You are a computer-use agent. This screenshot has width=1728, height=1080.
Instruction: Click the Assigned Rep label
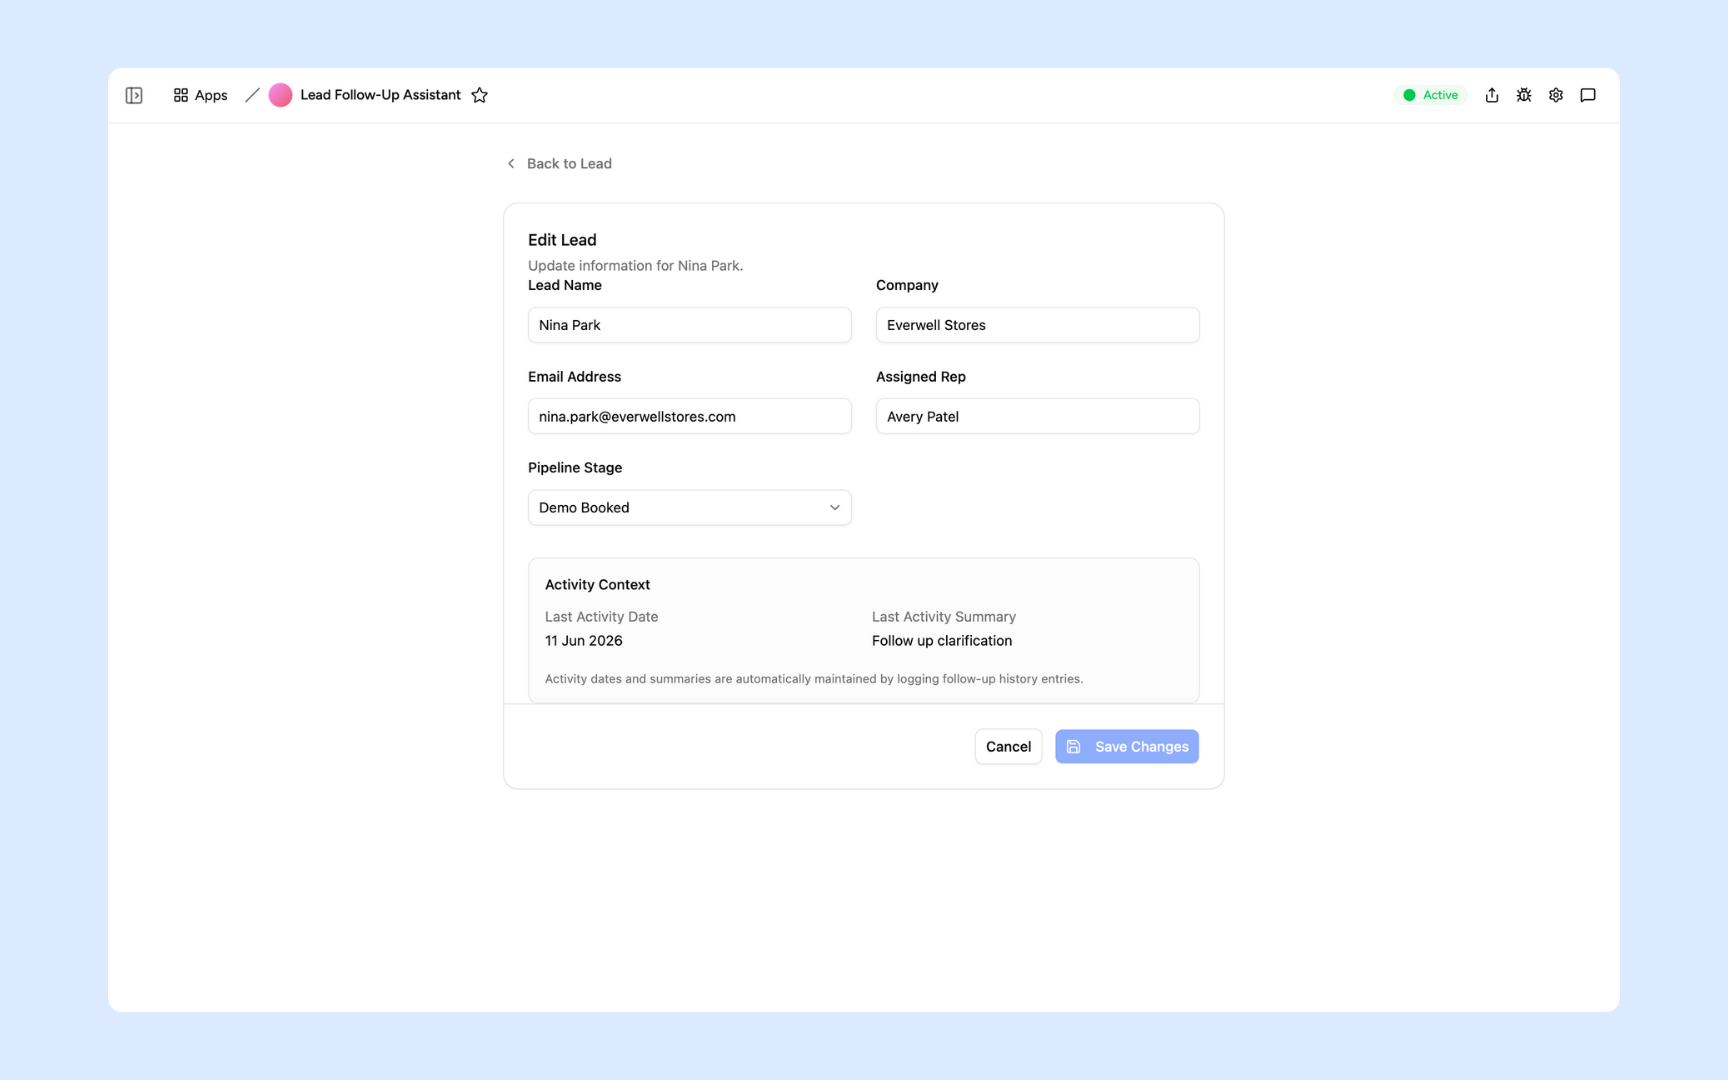coord(921,377)
